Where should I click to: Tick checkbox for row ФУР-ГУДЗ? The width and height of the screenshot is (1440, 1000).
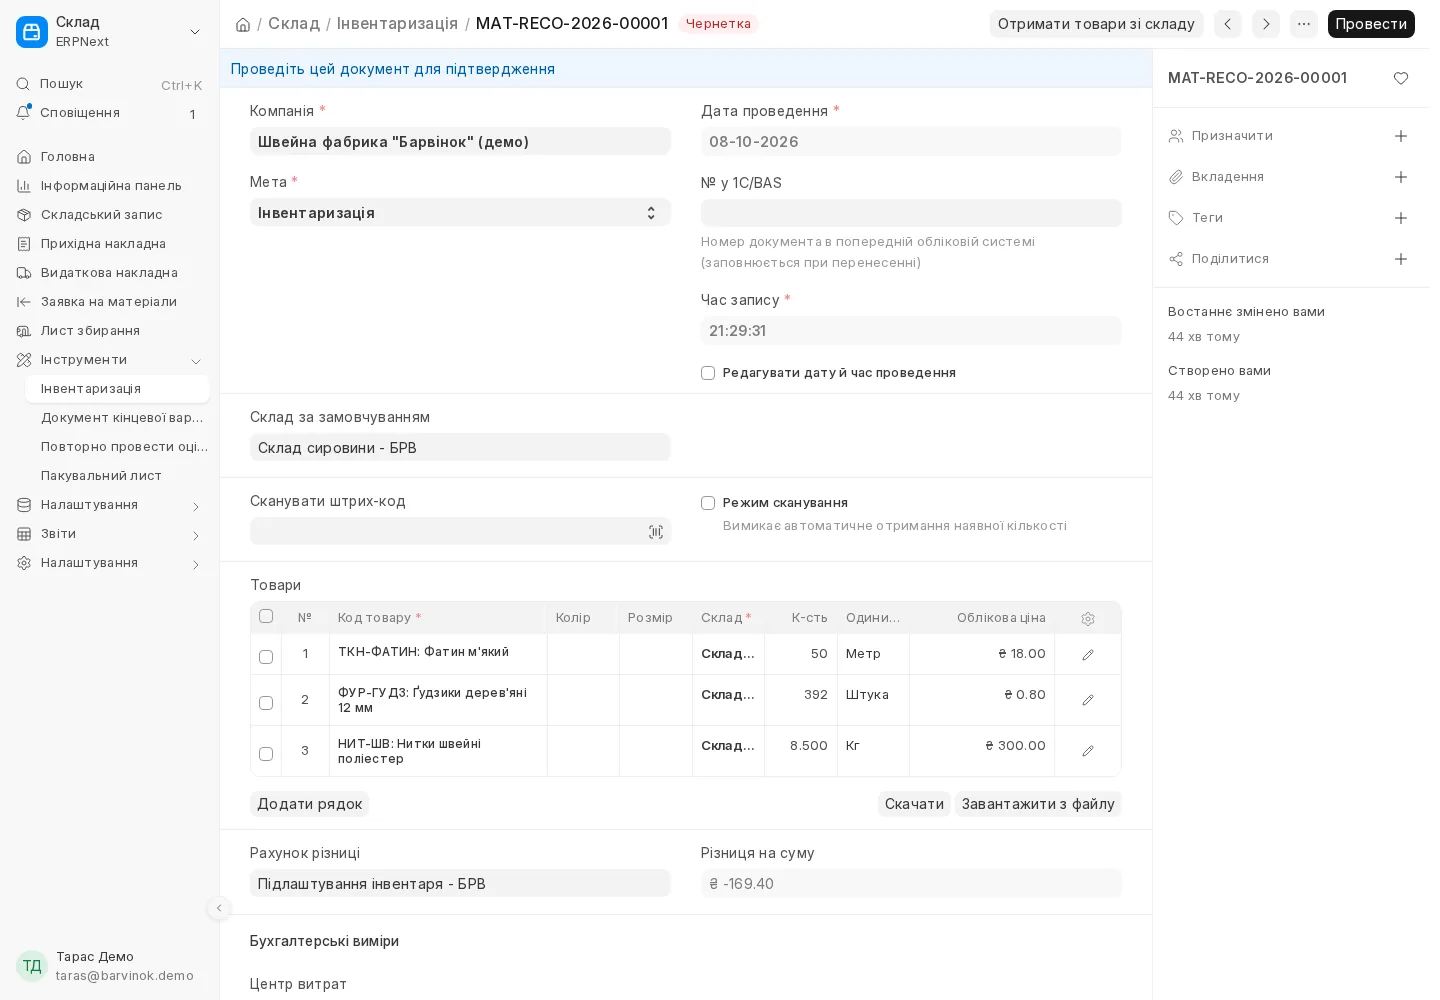click(x=266, y=703)
